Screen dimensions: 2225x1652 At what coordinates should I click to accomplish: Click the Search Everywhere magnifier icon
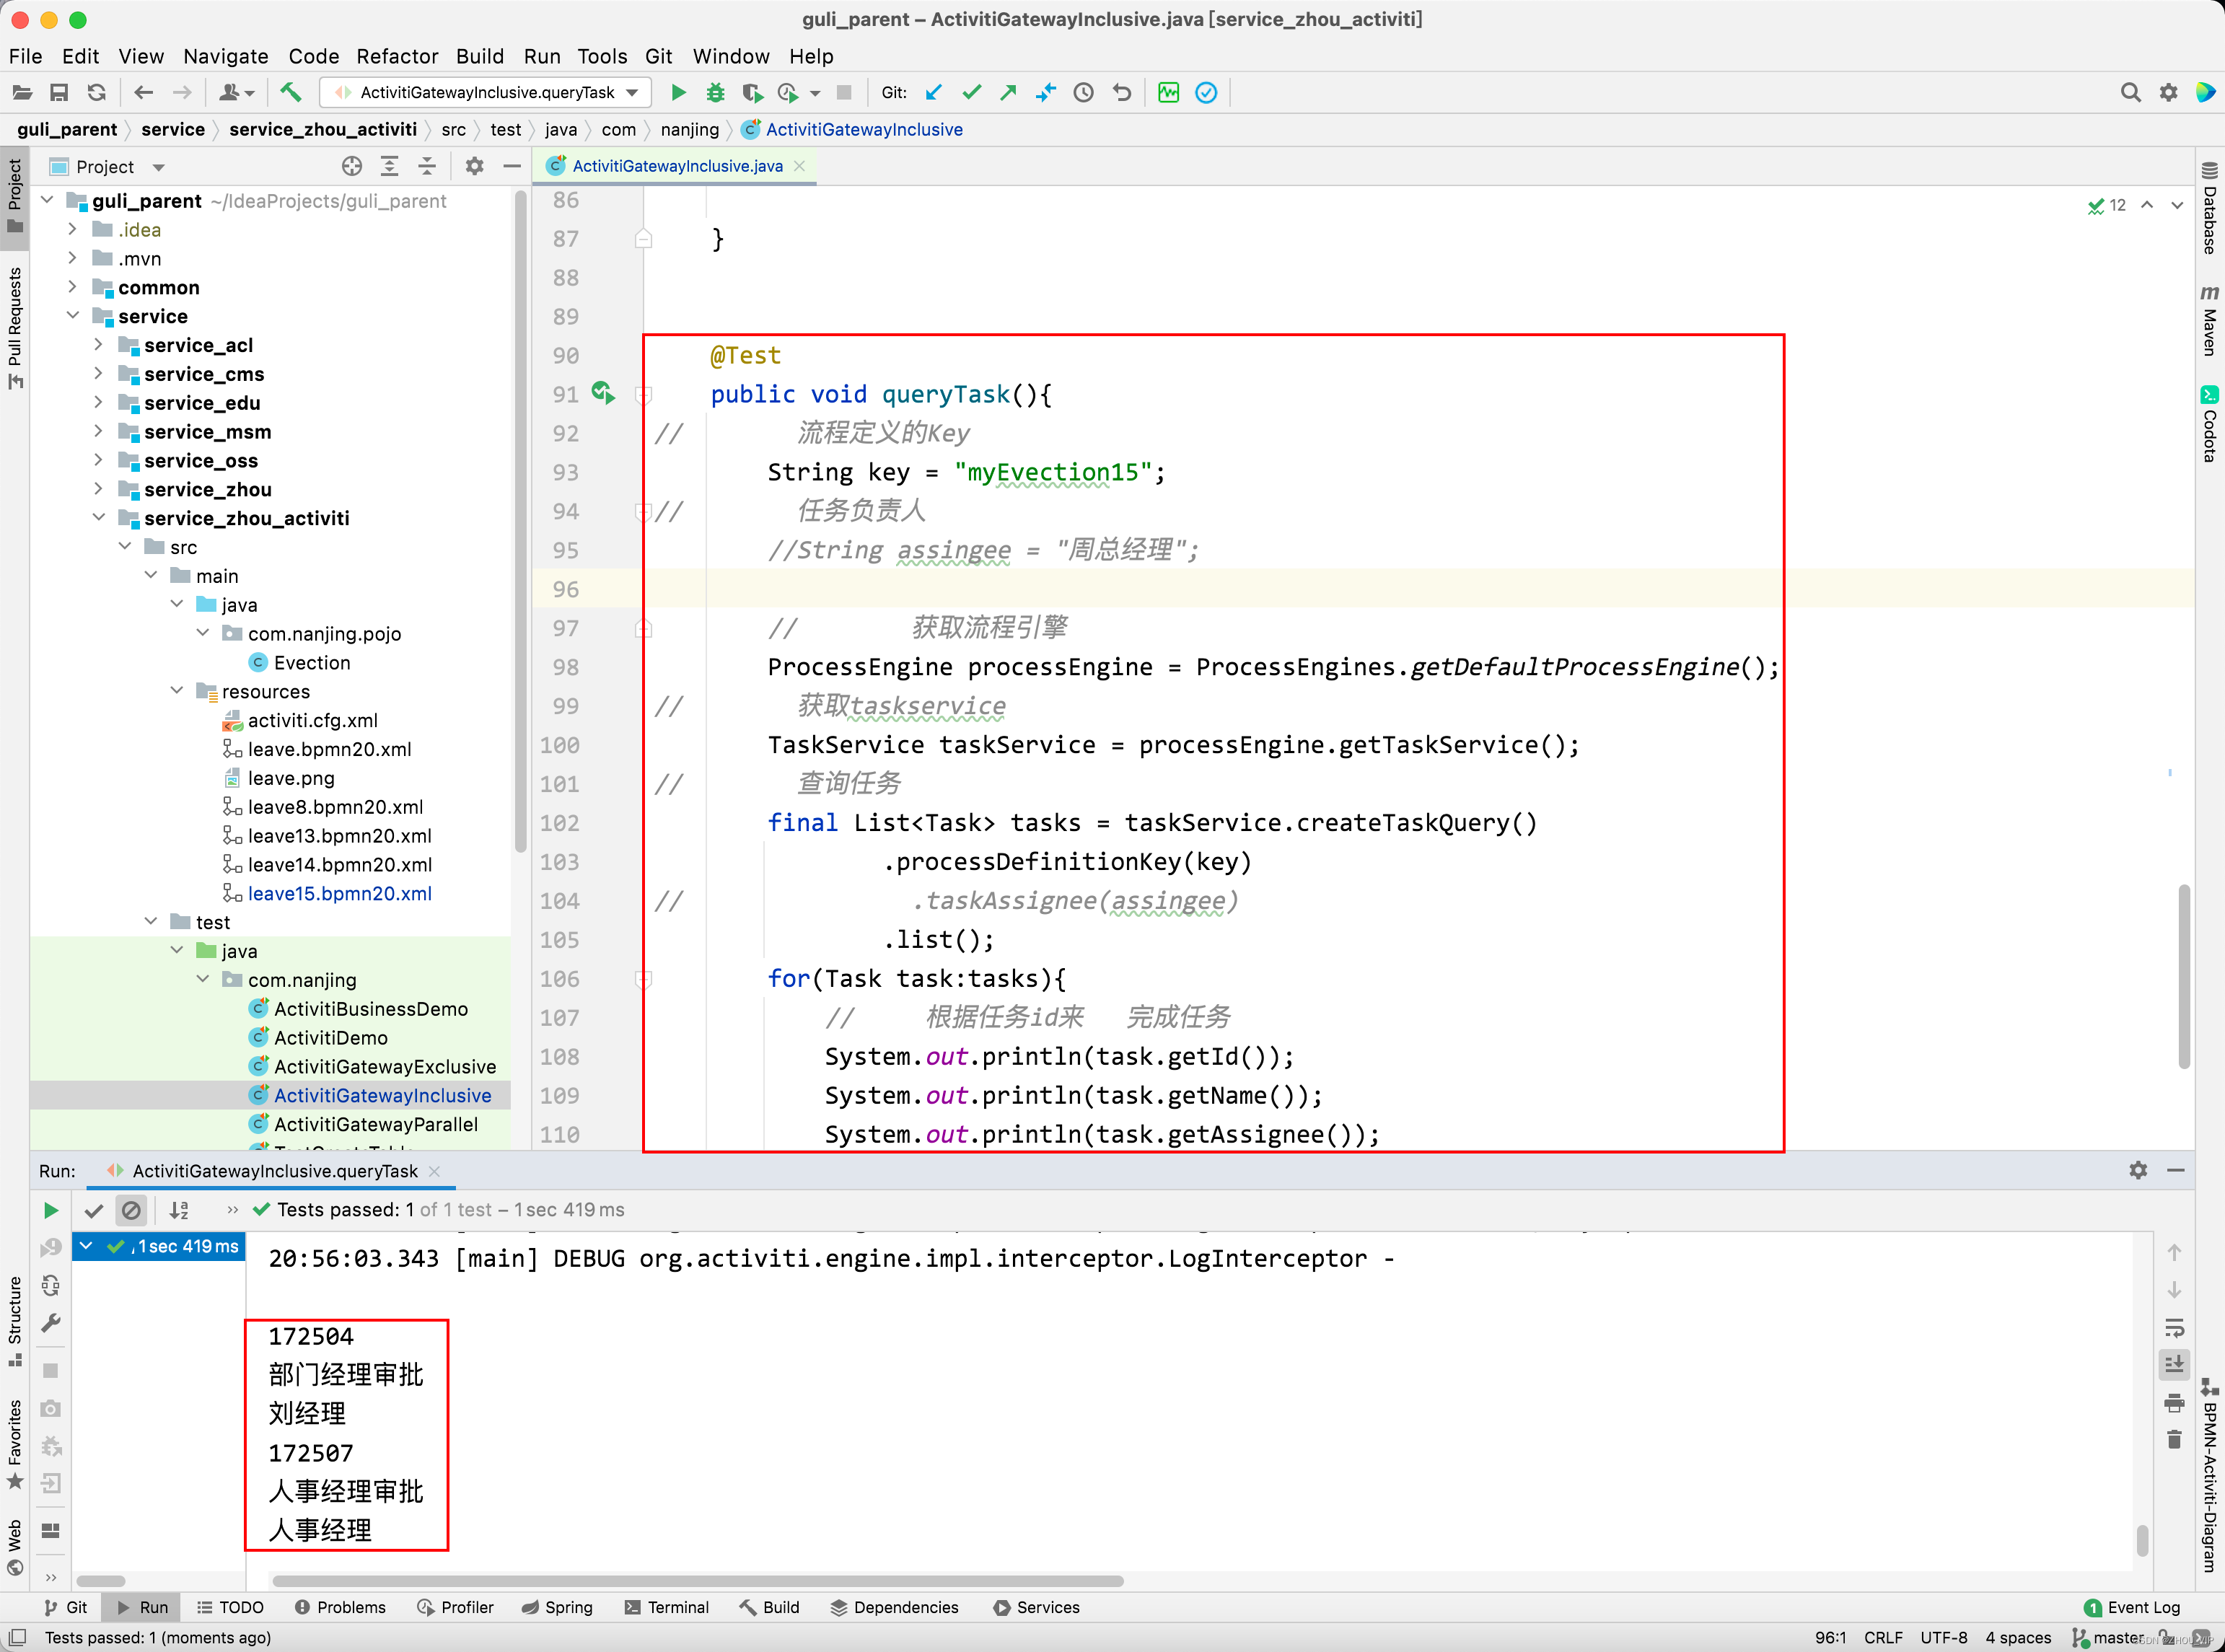click(2130, 93)
